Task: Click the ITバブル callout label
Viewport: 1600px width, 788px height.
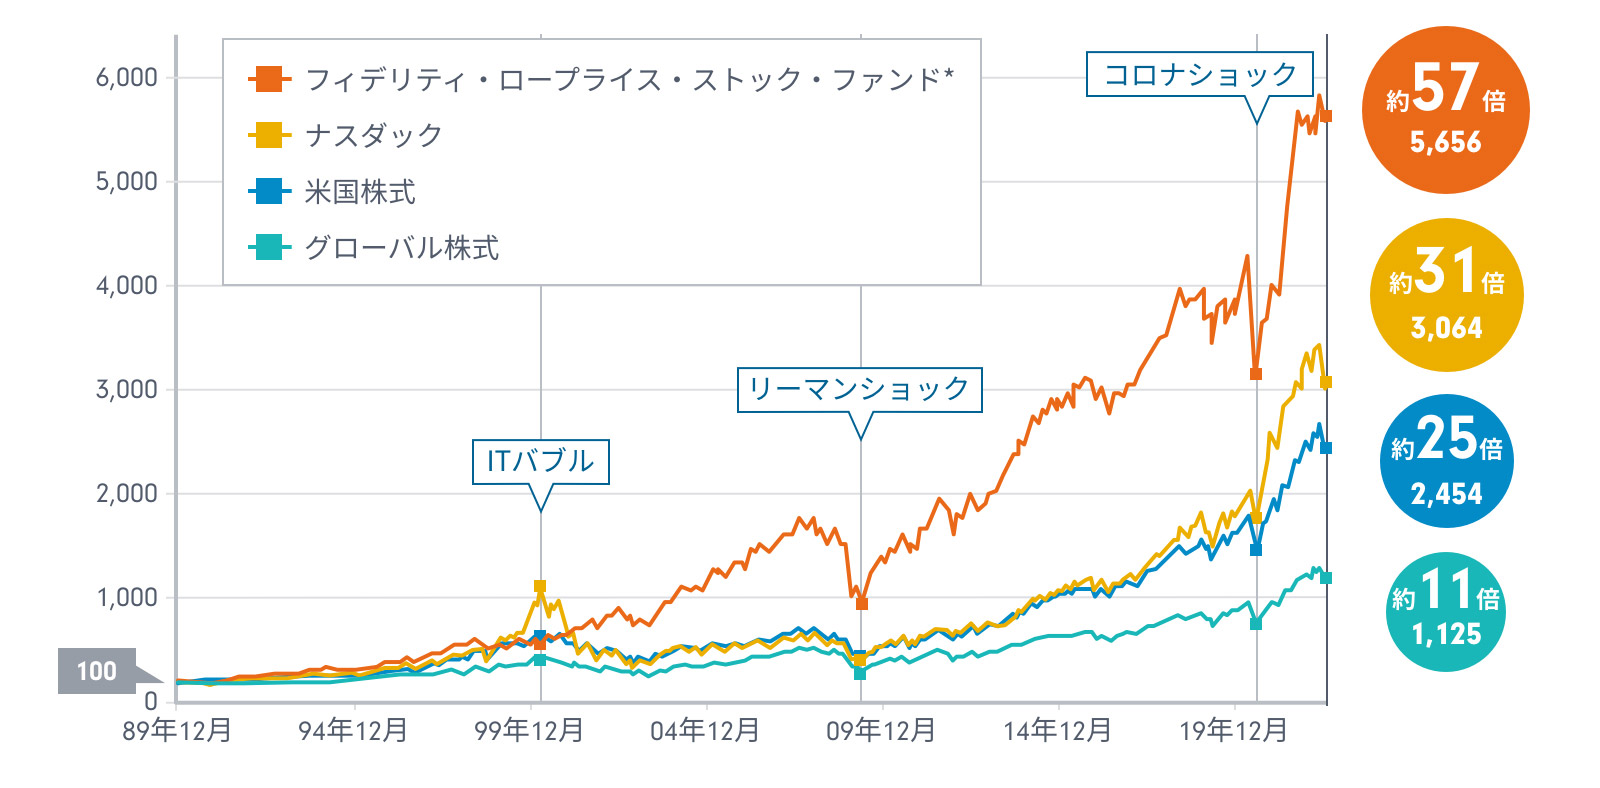Action: coord(540,461)
